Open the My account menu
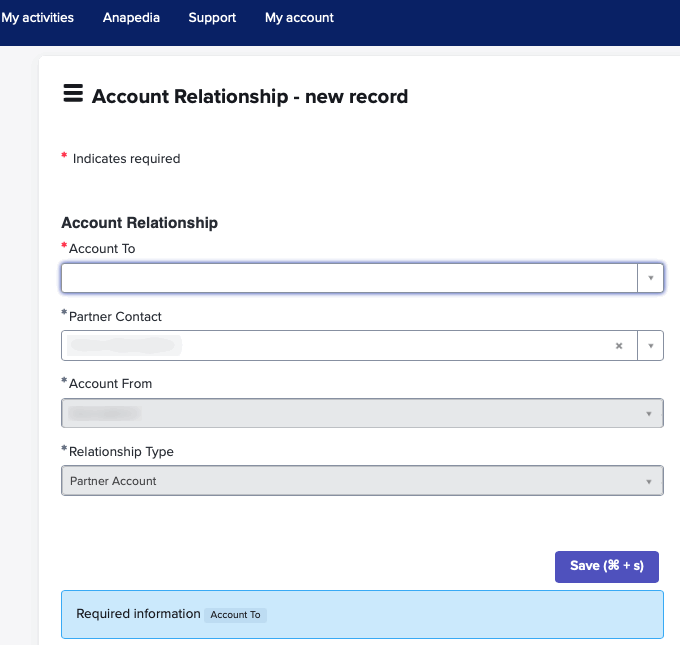Viewport: 680px width, 645px height. [x=299, y=18]
